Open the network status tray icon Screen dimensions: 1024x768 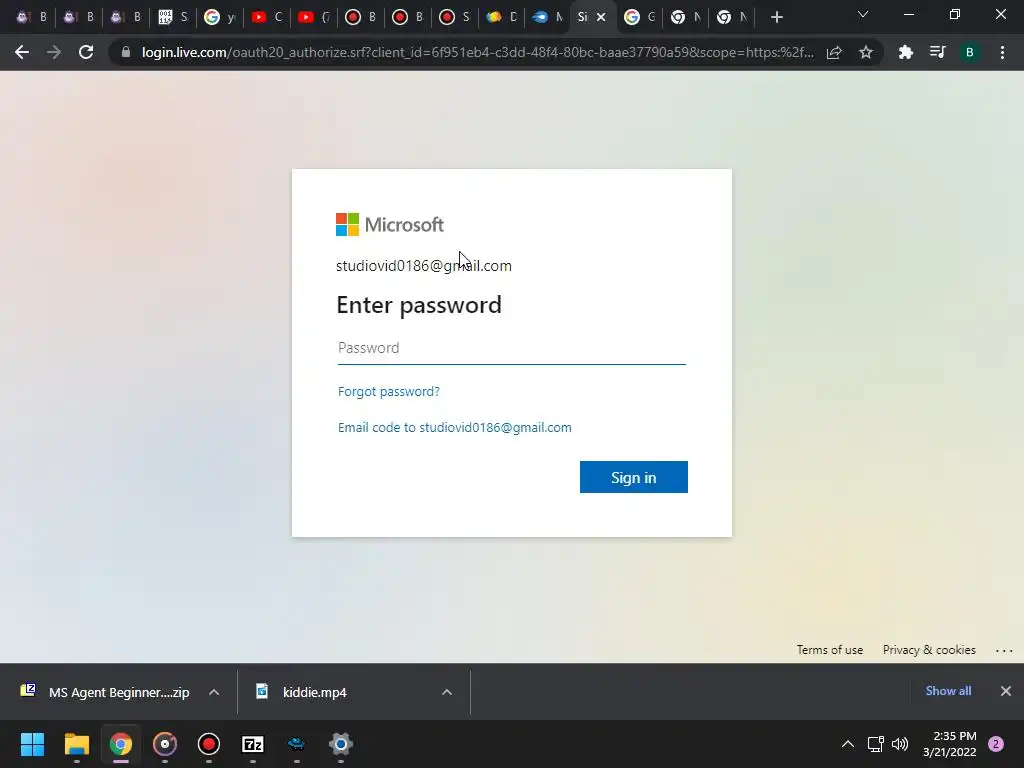click(876, 744)
